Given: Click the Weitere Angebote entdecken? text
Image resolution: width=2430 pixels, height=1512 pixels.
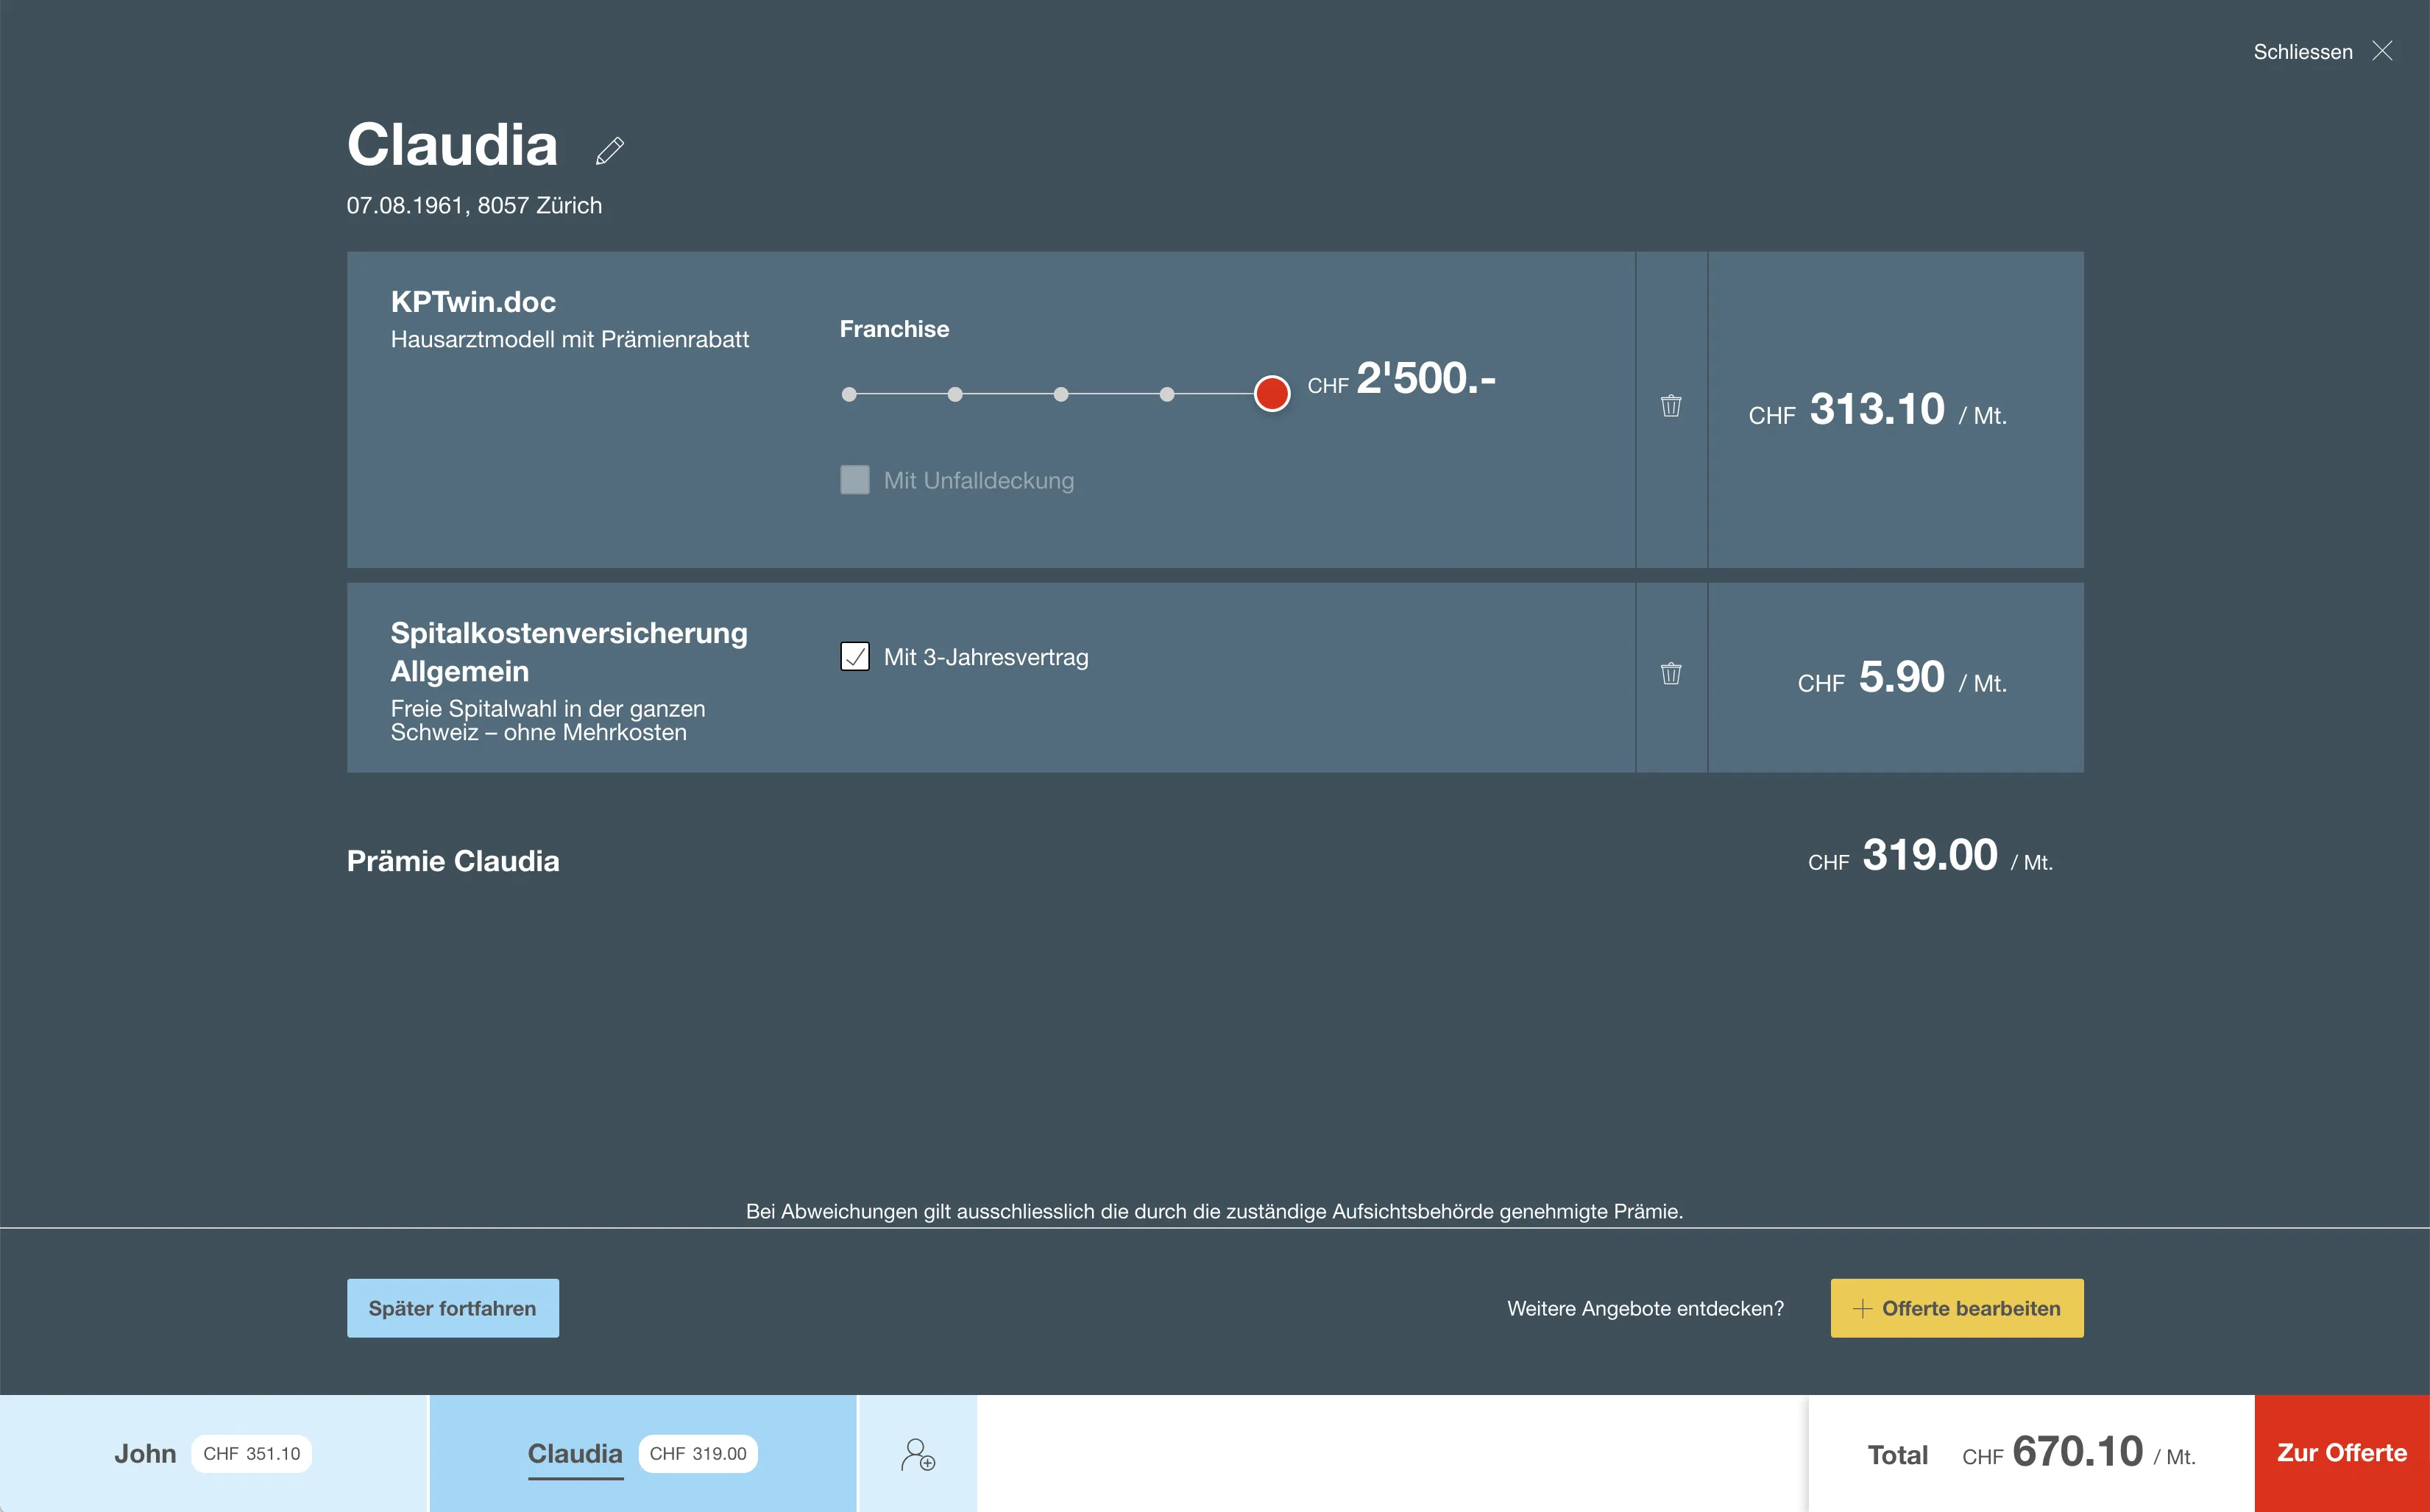Looking at the screenshot, I should [1645, 1309].
